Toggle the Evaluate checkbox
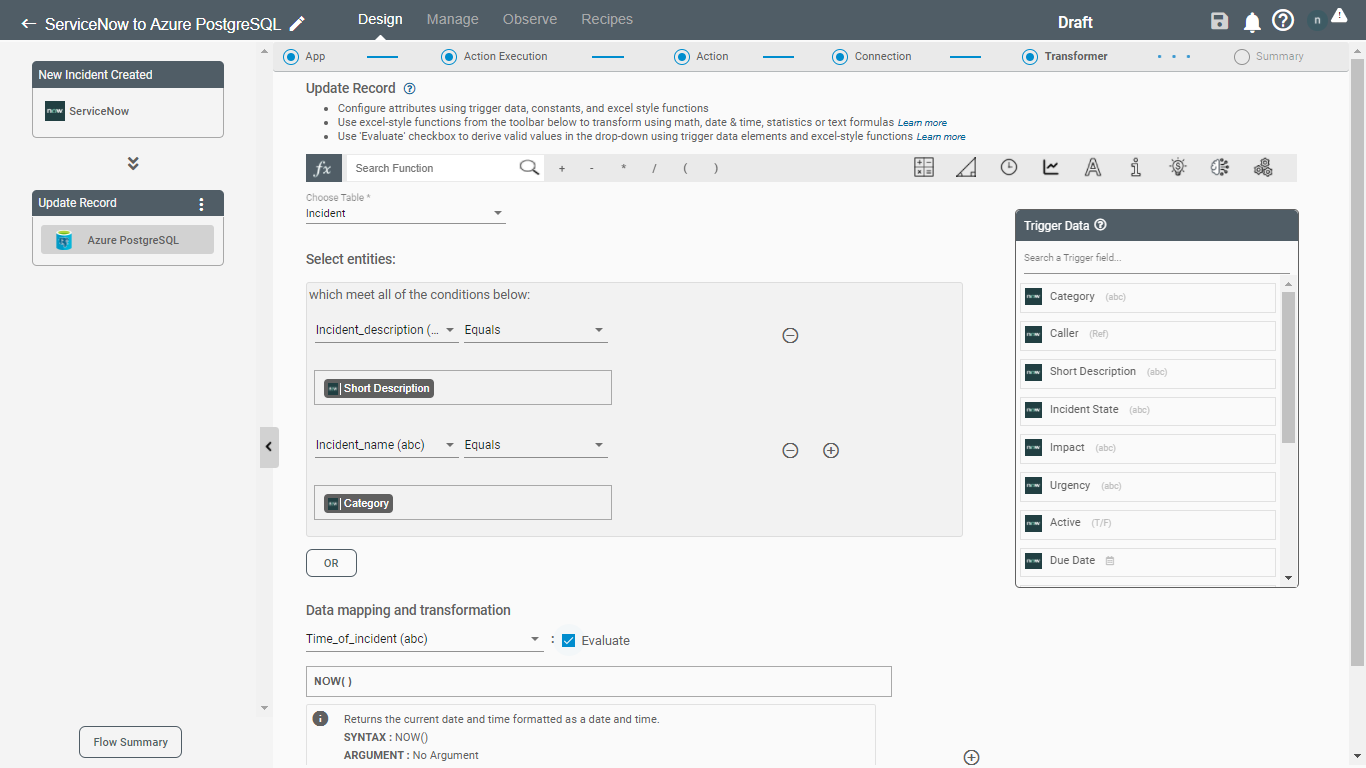This screenshot has height=768, width=1366. pyautogui.click(x=569, y=640)
